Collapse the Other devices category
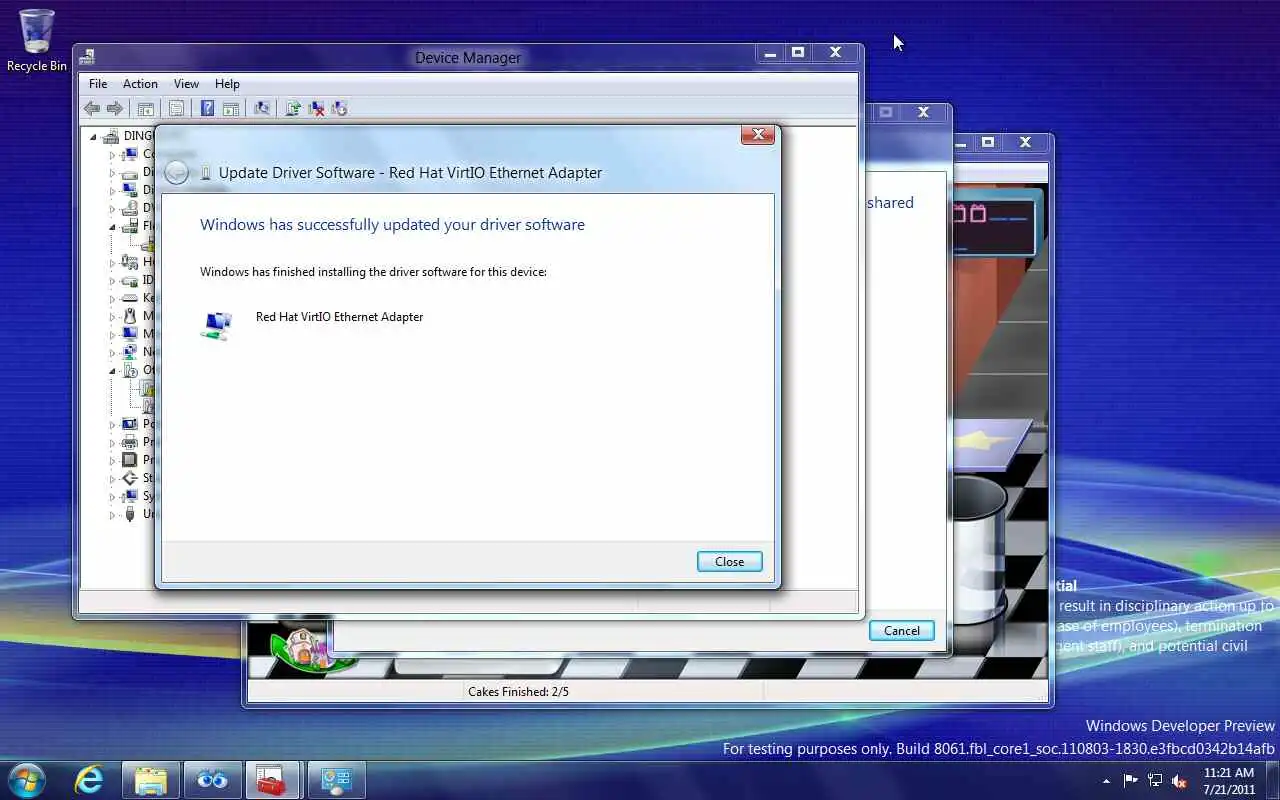 (x=112, y=370)
